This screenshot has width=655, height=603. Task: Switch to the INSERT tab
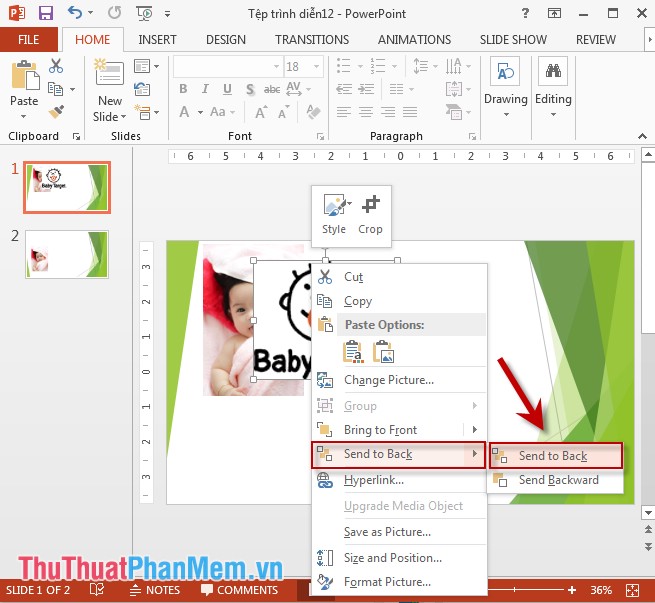(x=157, y=40)
